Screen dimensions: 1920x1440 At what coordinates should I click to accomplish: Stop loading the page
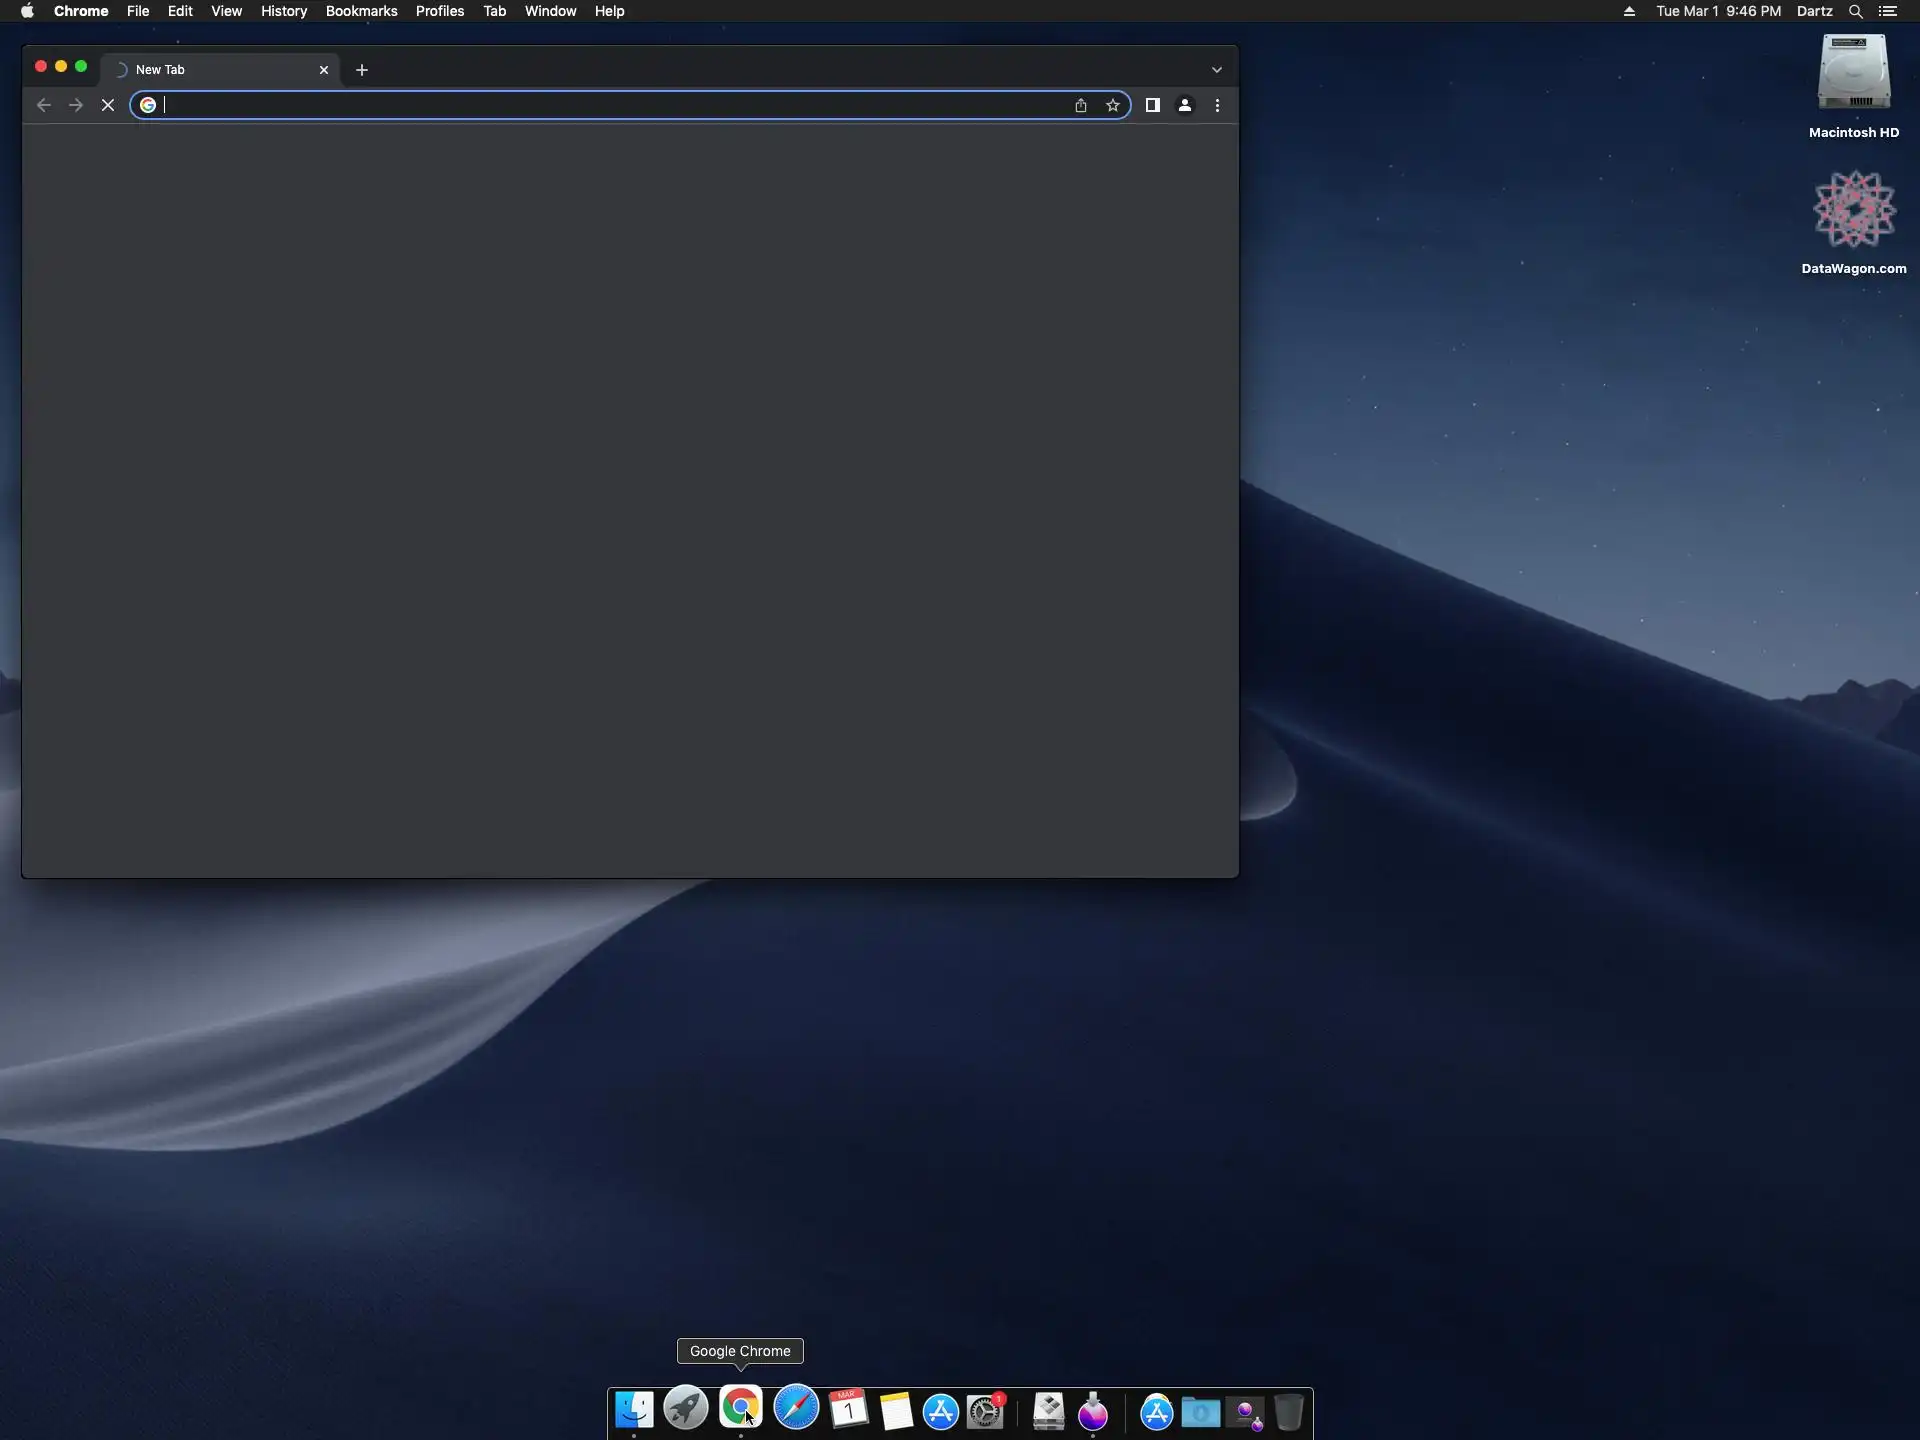108,105
